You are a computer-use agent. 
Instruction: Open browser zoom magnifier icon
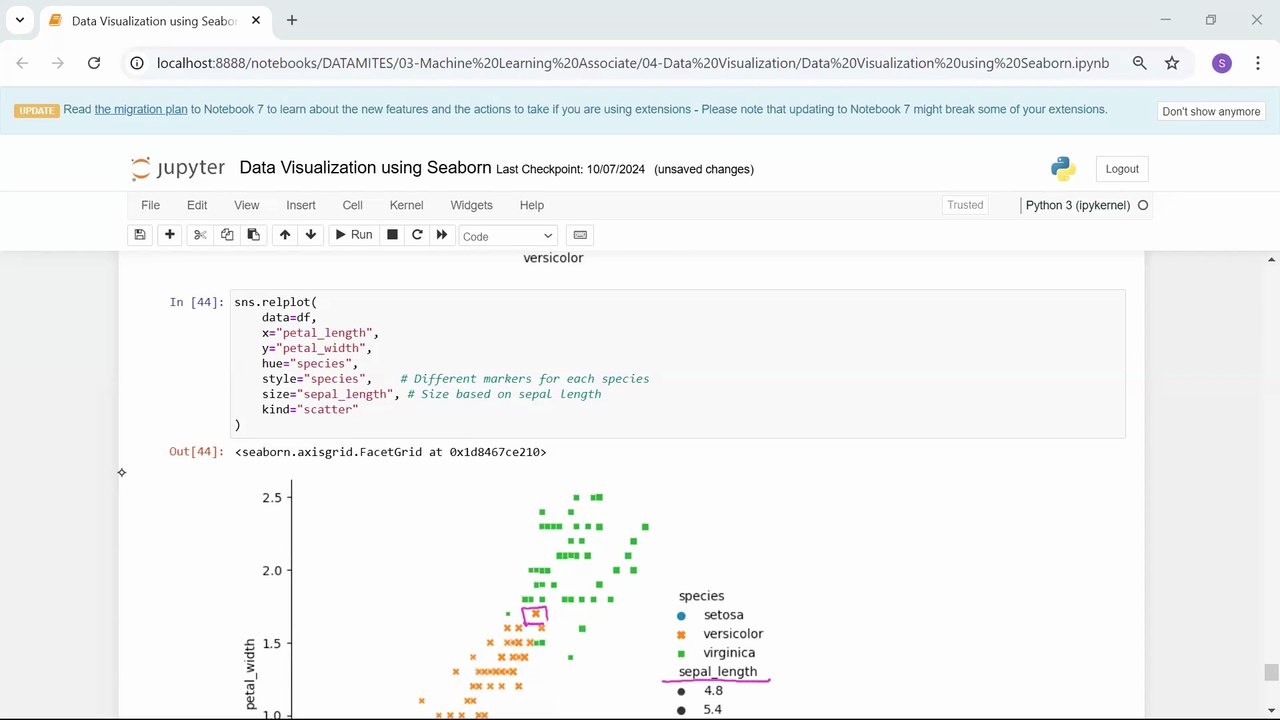(1139, 63)
